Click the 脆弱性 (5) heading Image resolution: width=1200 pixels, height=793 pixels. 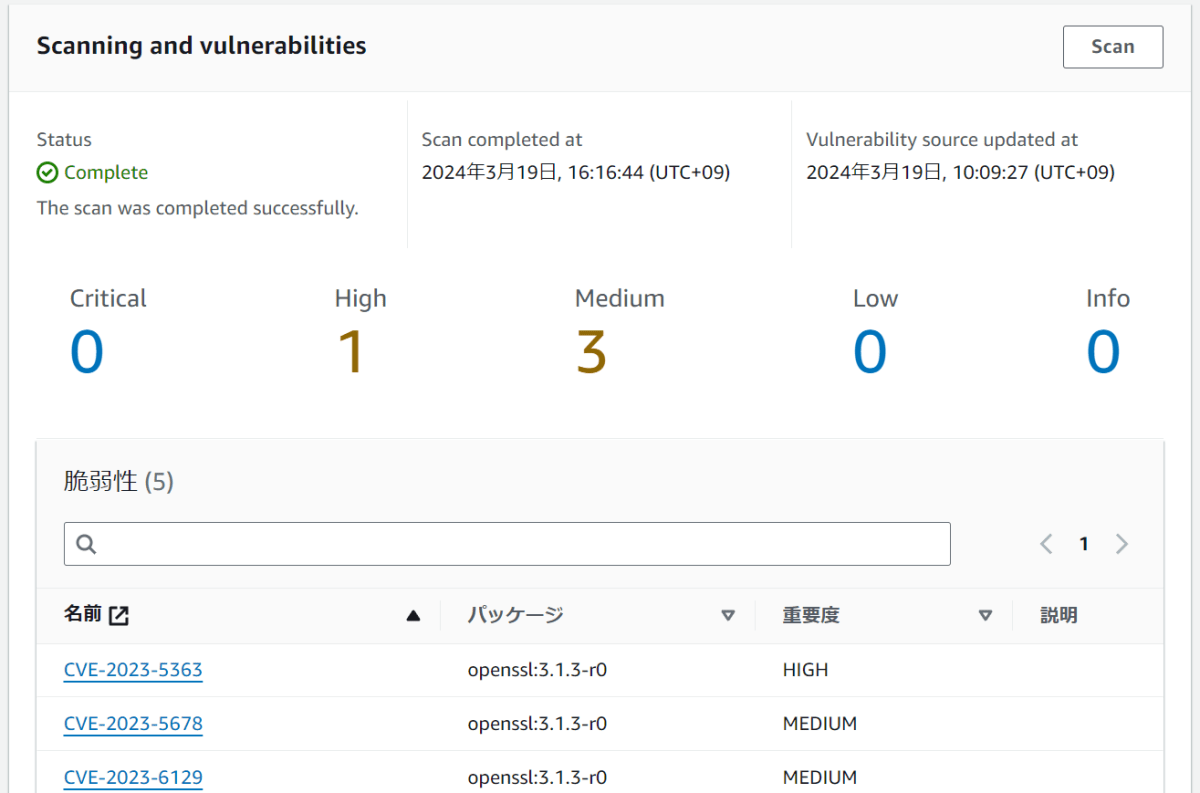point(119,482)
